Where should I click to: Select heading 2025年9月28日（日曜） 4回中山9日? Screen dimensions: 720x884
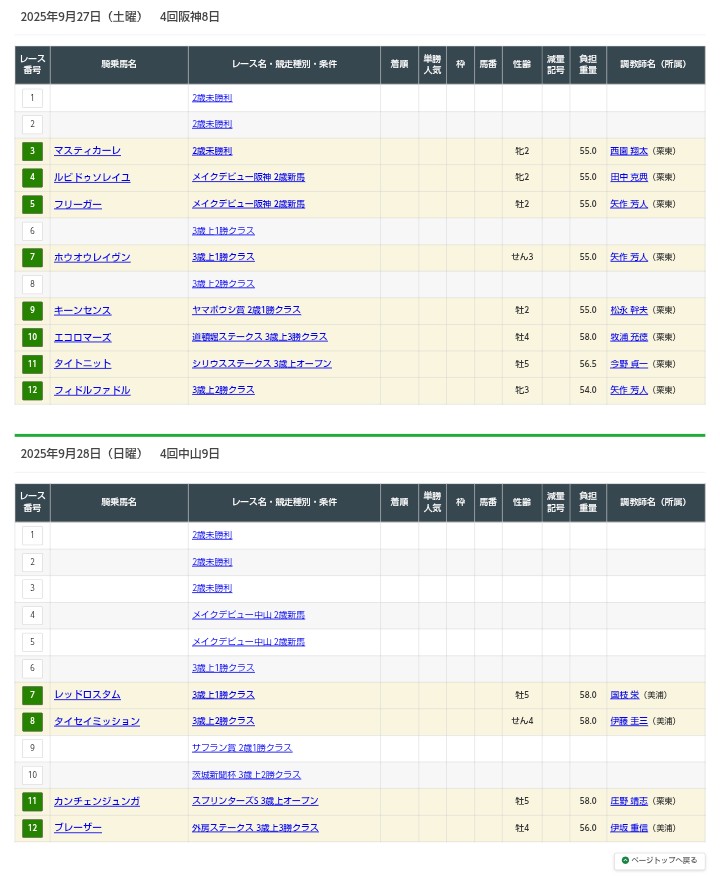(120, 454)
